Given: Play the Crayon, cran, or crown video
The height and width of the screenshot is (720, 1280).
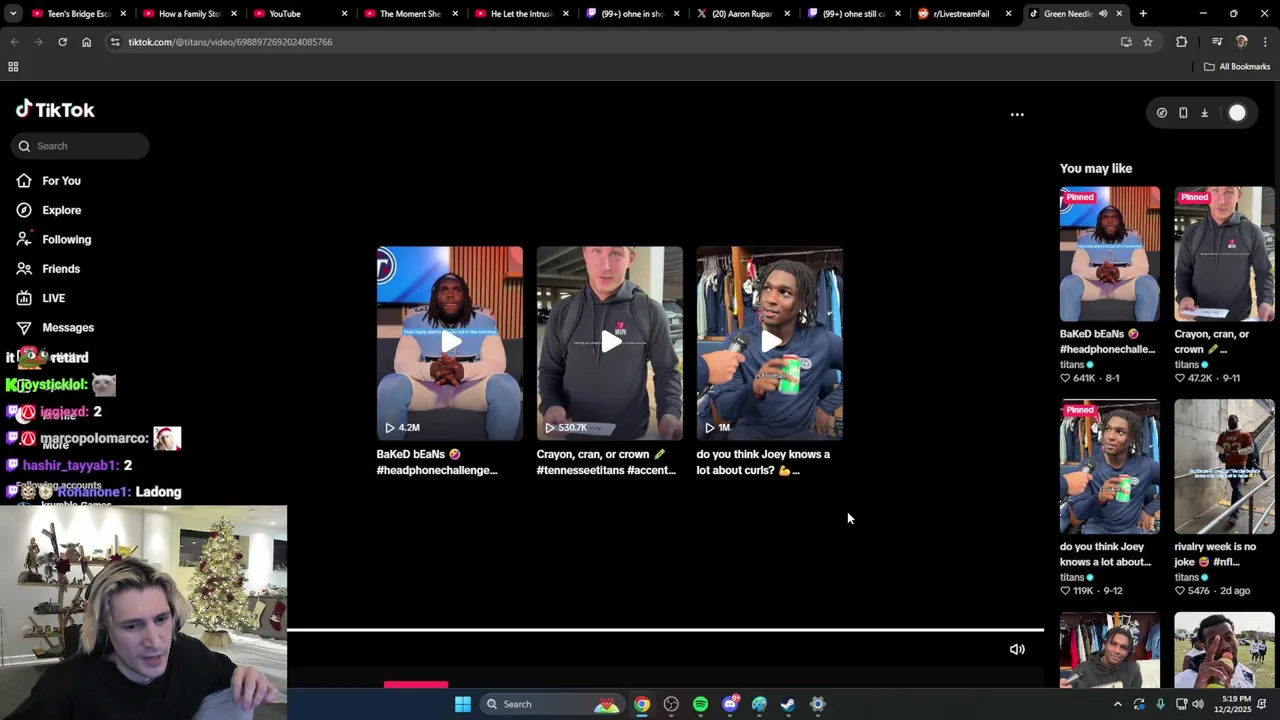Looking at the screenshot, I should pyautogui.click(x=610, y=343).
